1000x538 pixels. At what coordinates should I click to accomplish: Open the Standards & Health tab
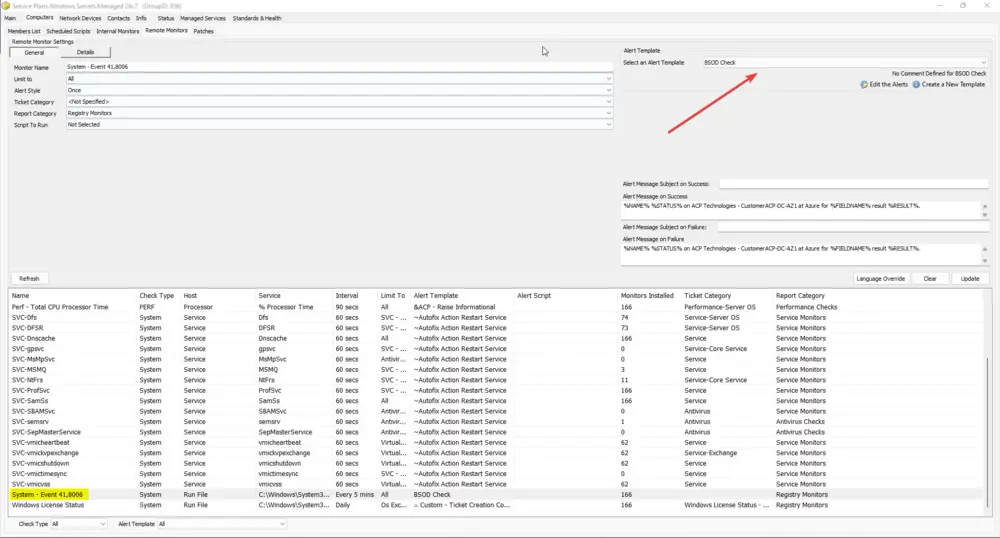(x=257, y=18)
